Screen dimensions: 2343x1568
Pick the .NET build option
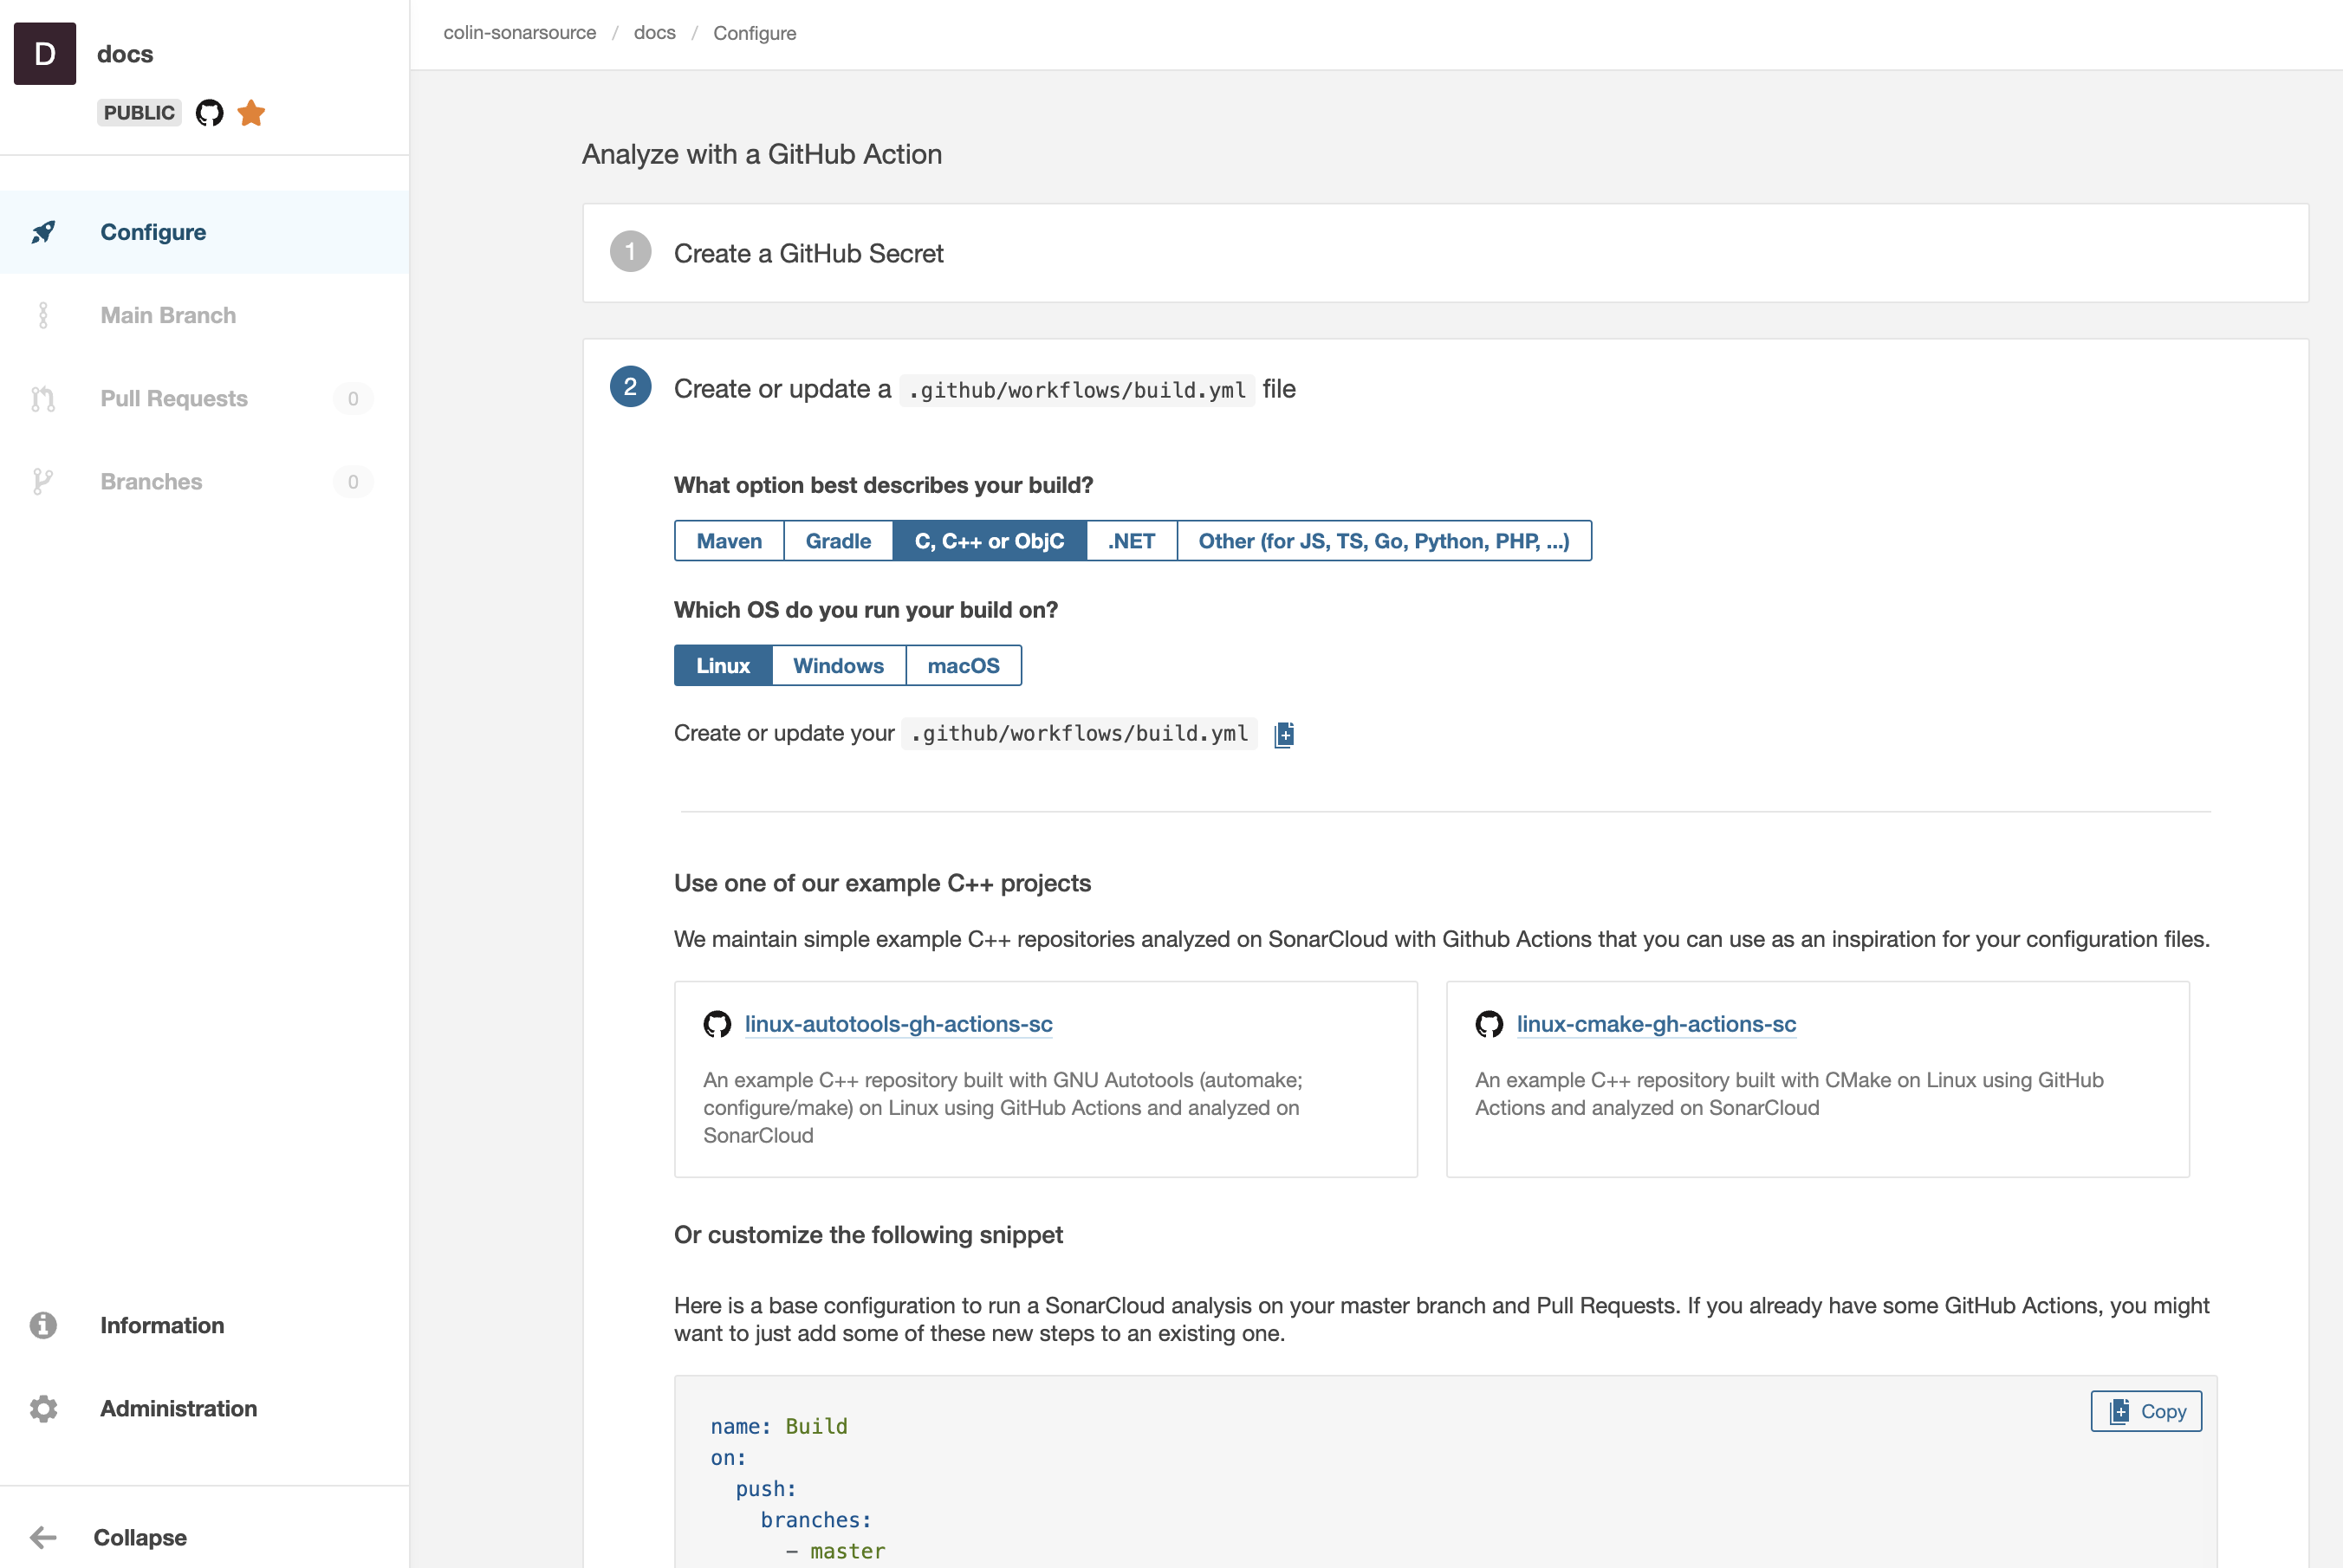1131,541
